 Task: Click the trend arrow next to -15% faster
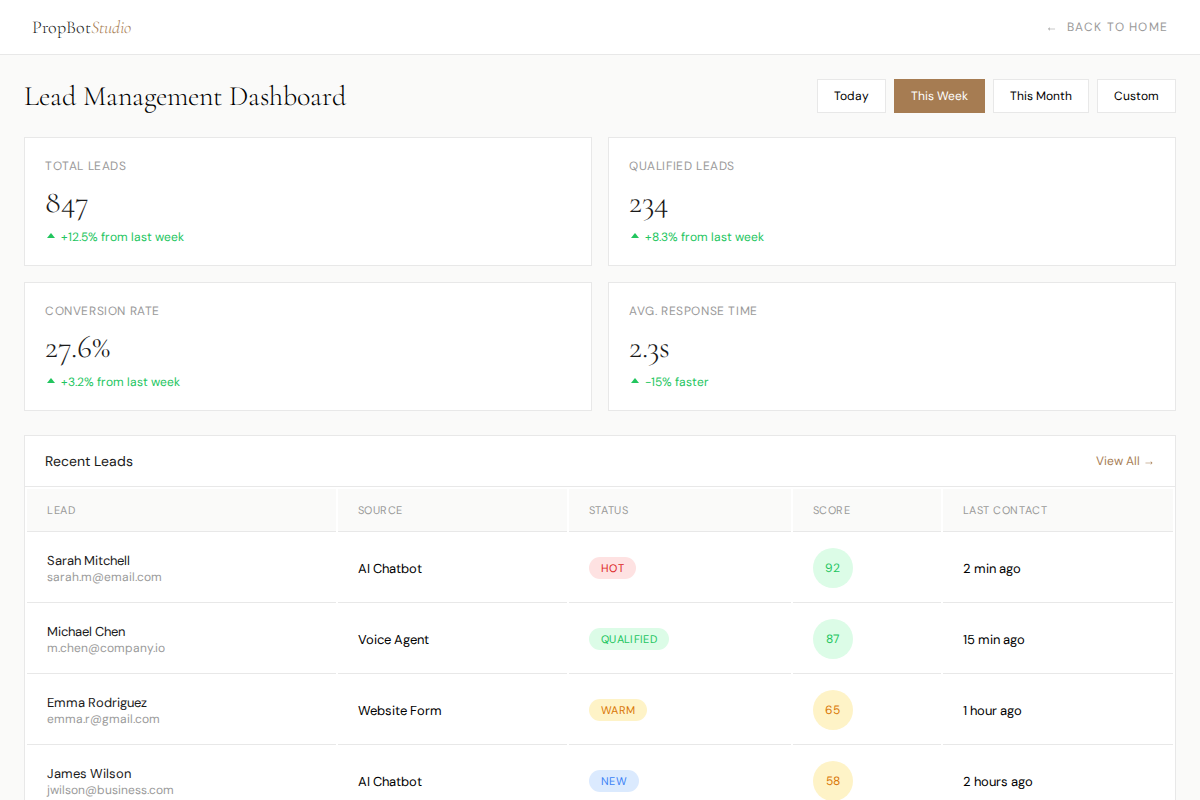click(x=634, y=381)
